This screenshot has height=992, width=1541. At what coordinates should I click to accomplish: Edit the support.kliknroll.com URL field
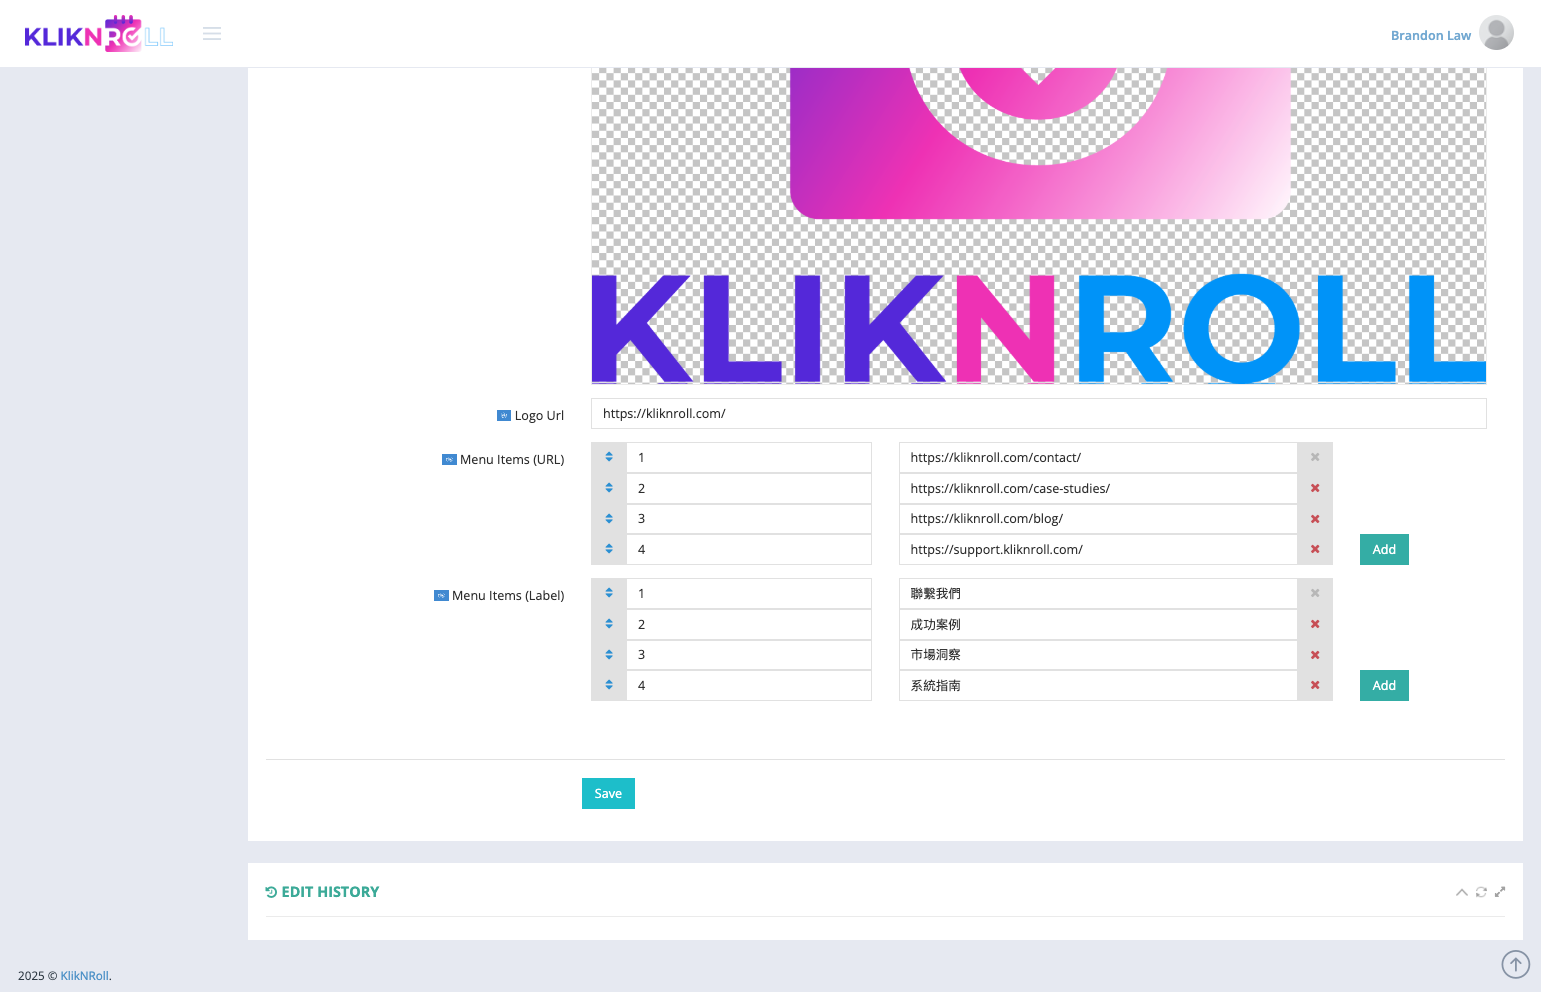click(1098, 549)
